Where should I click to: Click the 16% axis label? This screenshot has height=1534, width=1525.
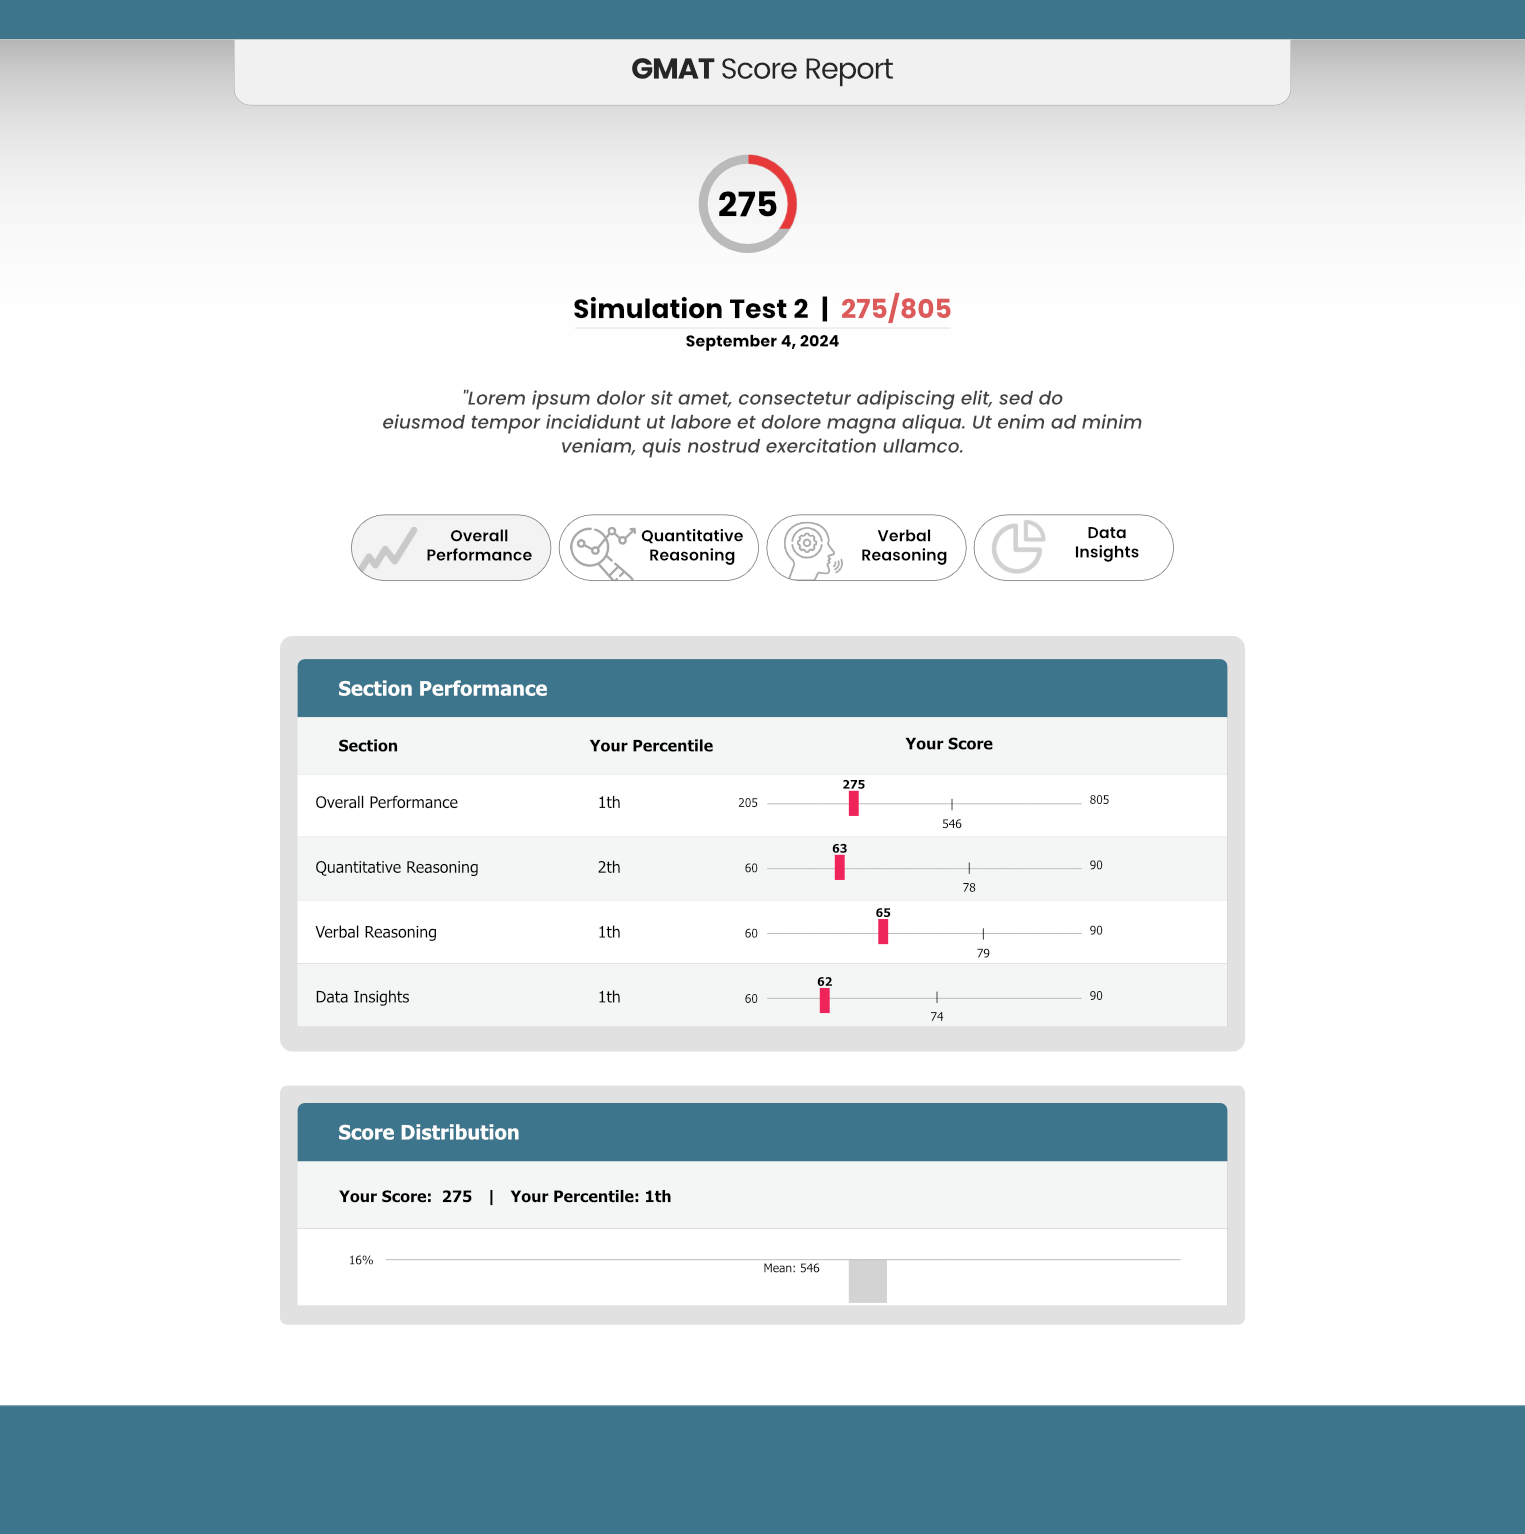coord(361,1260)
